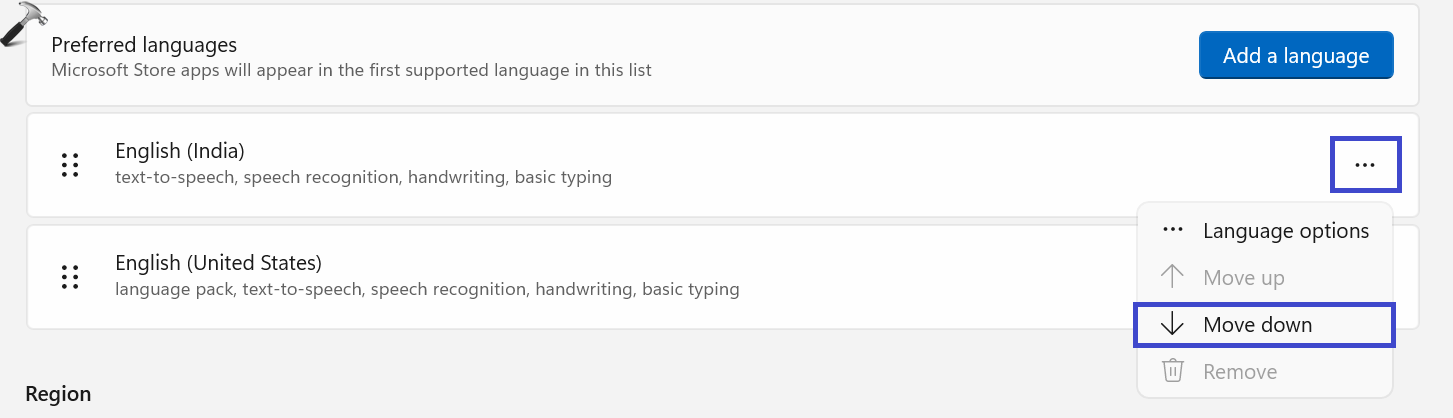This screenshot has width=1453, height=418.
Task: Click the trash can icon beside Remove
Action: [x=1173, y=371]
